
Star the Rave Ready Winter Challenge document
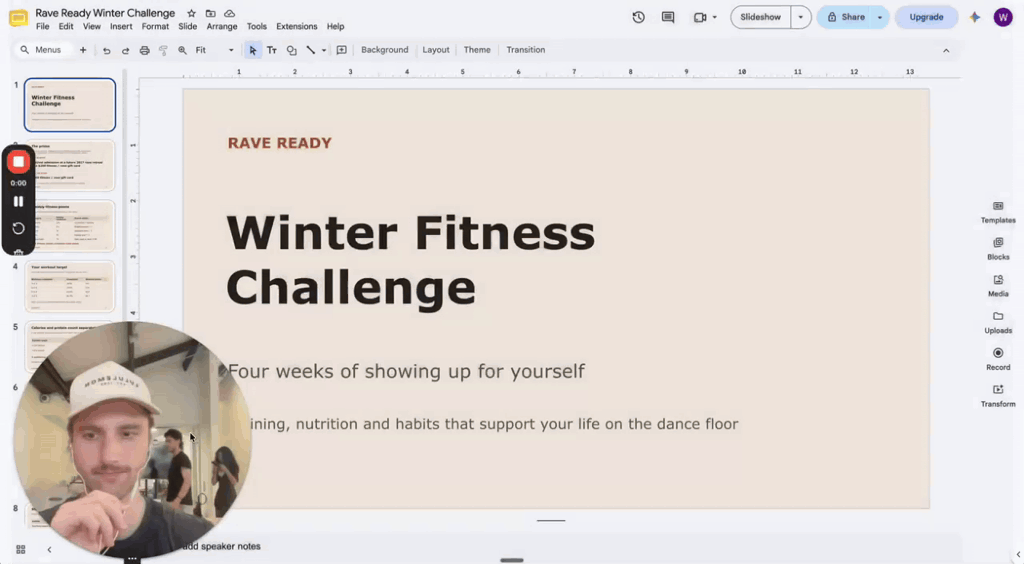click(x=191, y=13)
